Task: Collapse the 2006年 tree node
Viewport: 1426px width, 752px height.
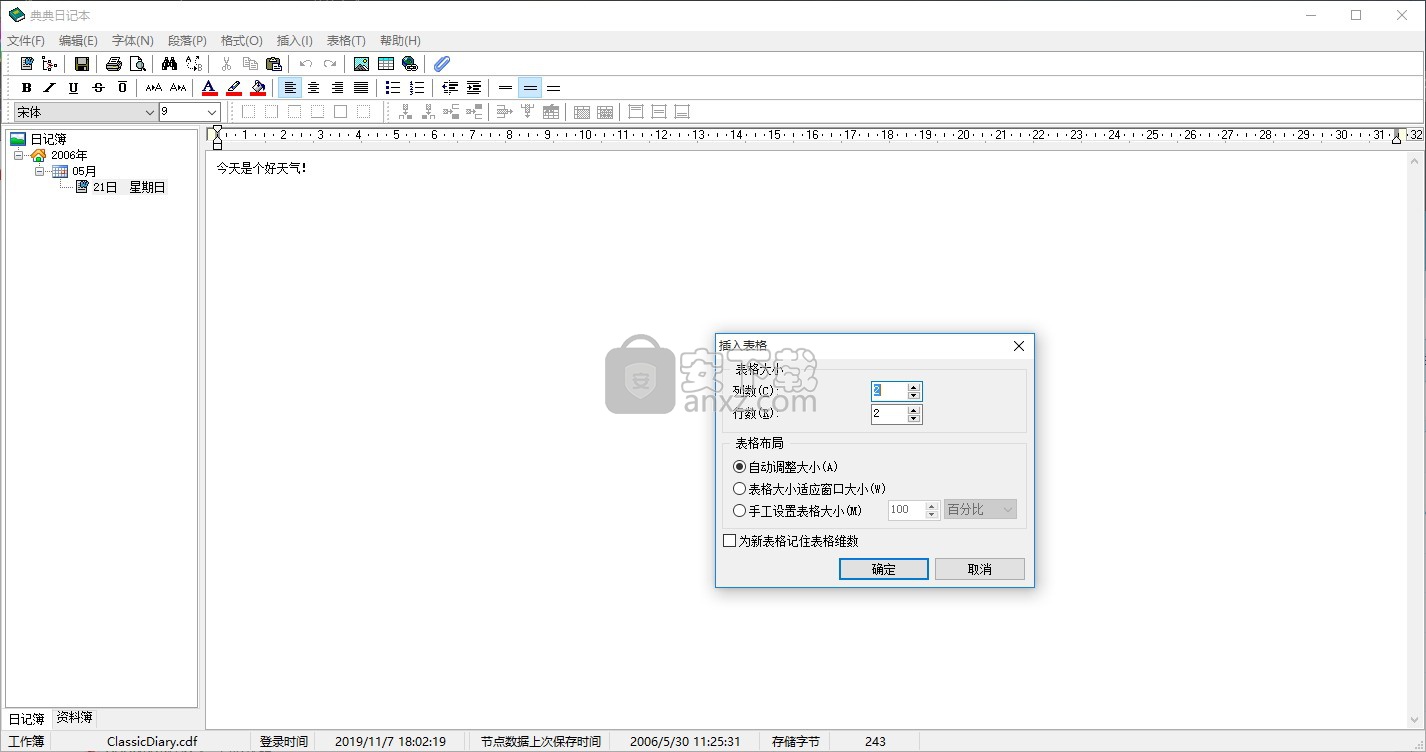Action: 18,155
